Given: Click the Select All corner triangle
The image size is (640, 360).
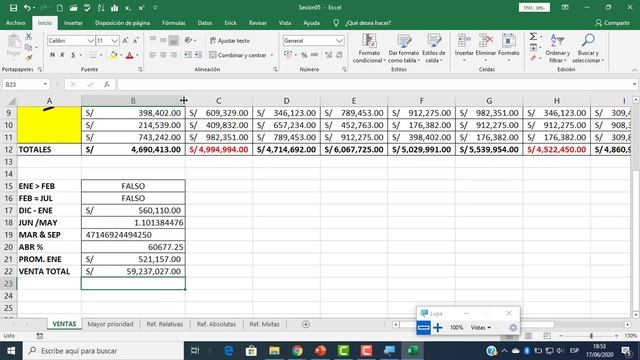Looking at the screenshot, I should tap(11, 101).
